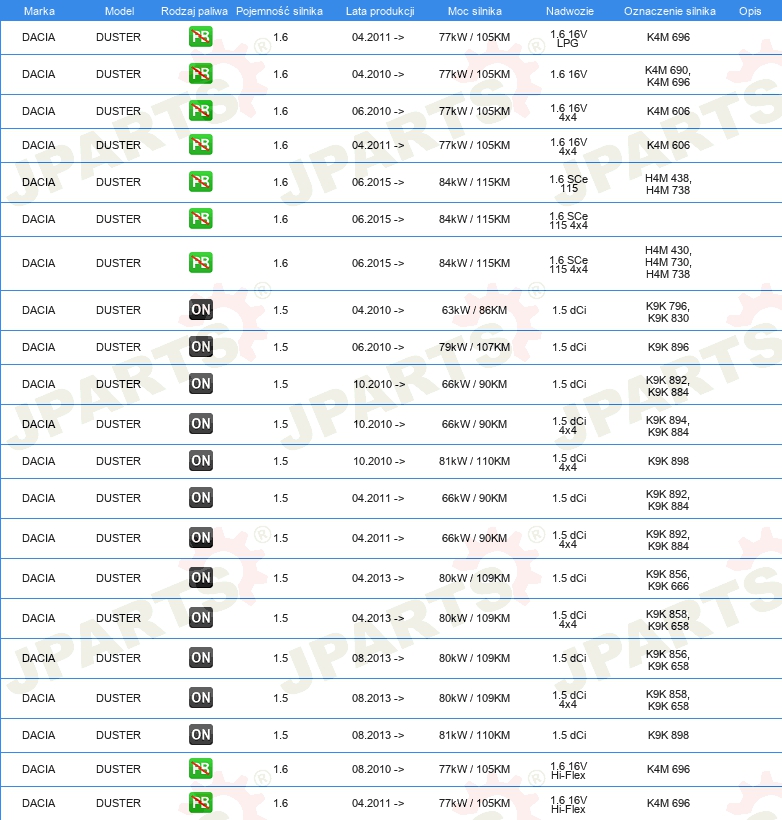The image size is (782, 820).
Task: Click the '79kW / 107KM' power cell
Action: click(474, 347)
